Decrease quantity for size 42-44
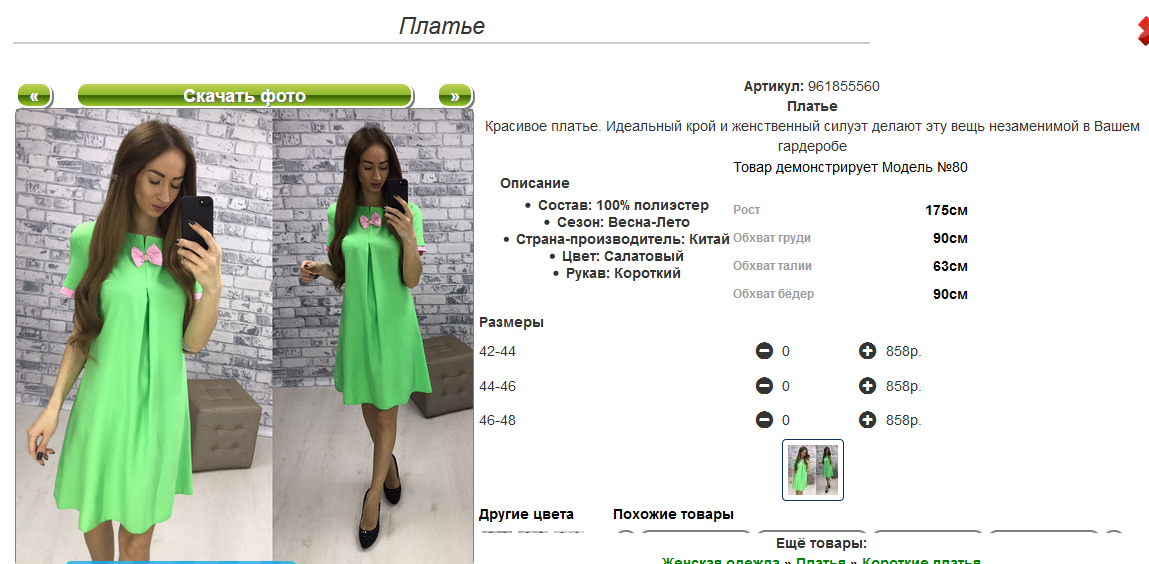 point(764,352)
